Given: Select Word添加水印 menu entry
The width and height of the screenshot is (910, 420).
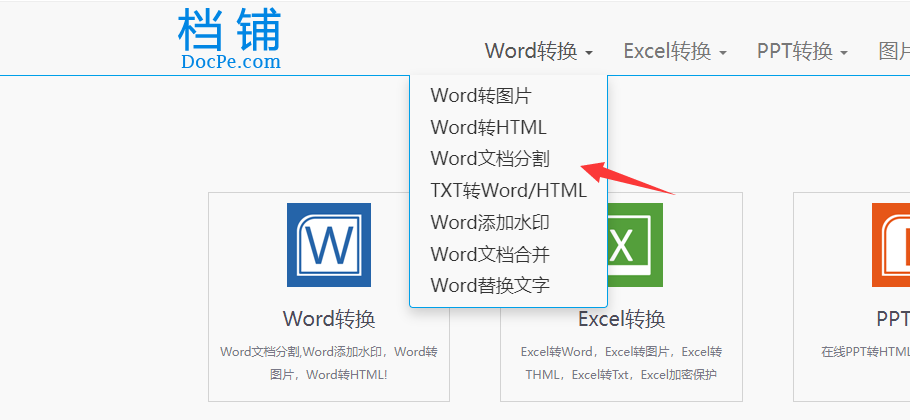Looking at the screenshot, I should click(490, 222).
